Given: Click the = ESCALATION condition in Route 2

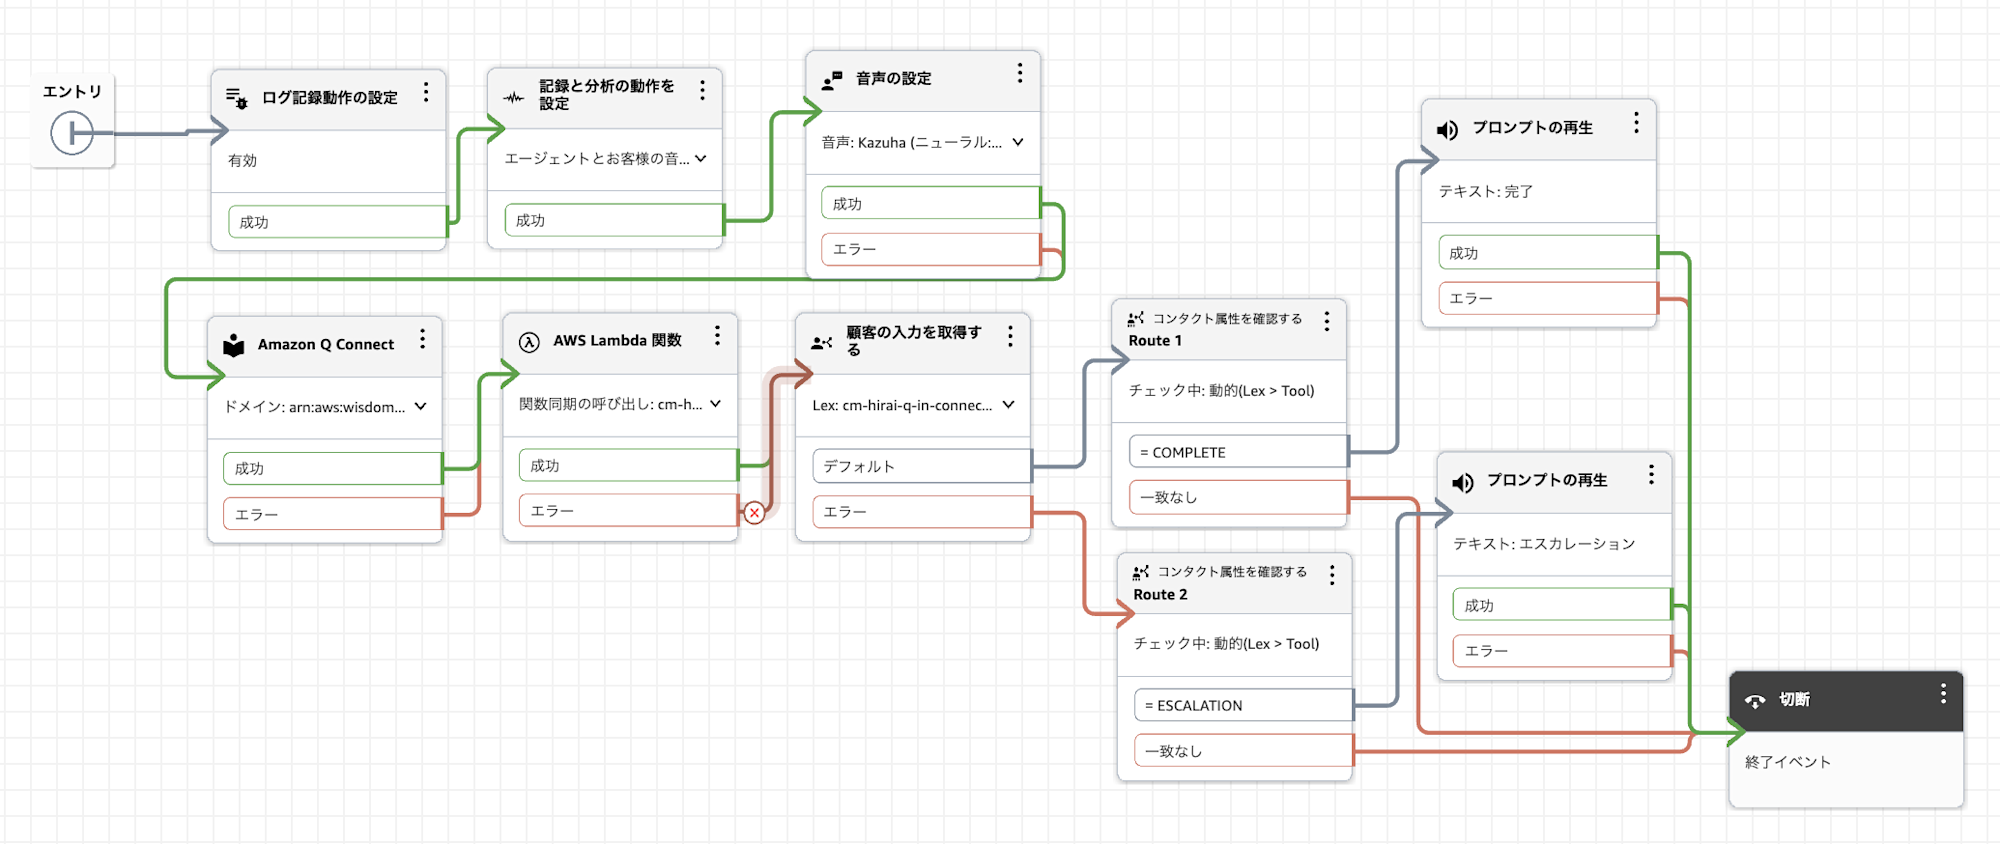Looking at the screenshot, I should pos(1244,705).
